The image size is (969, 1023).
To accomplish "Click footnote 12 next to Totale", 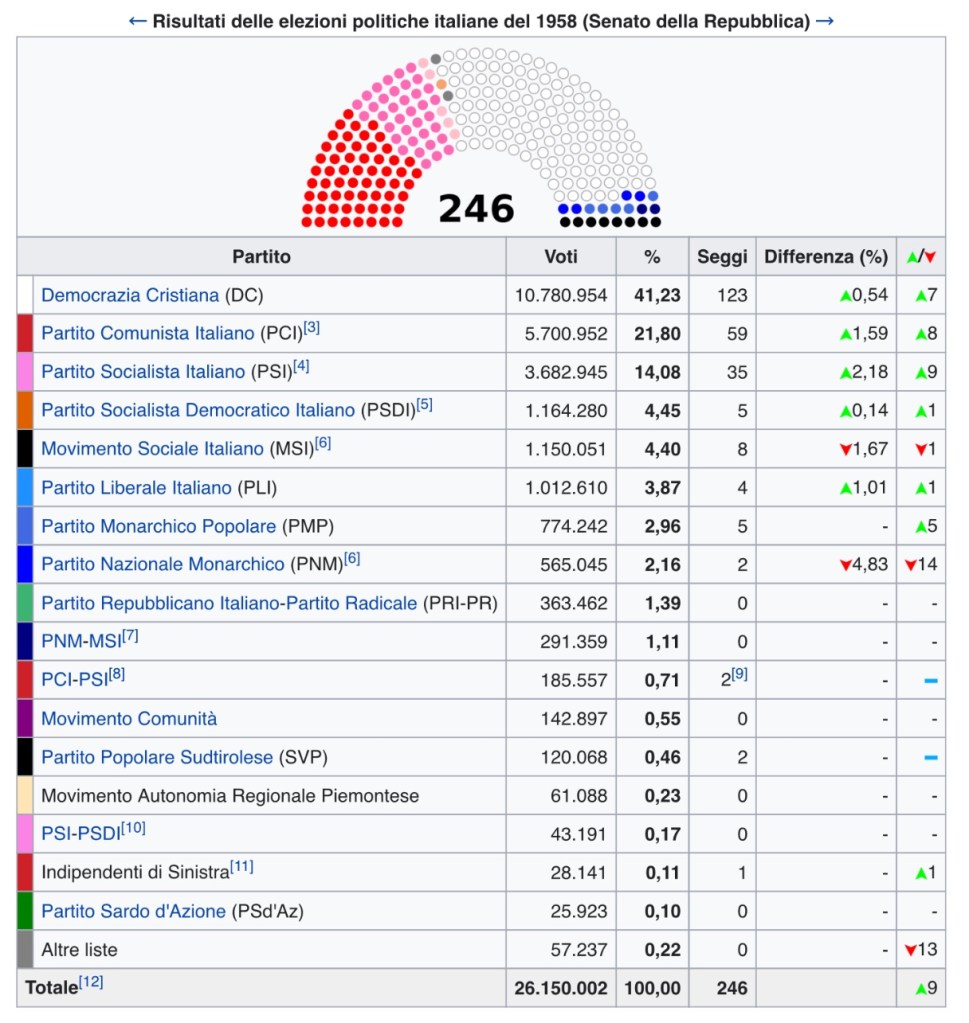I will (x=91, y=982).
